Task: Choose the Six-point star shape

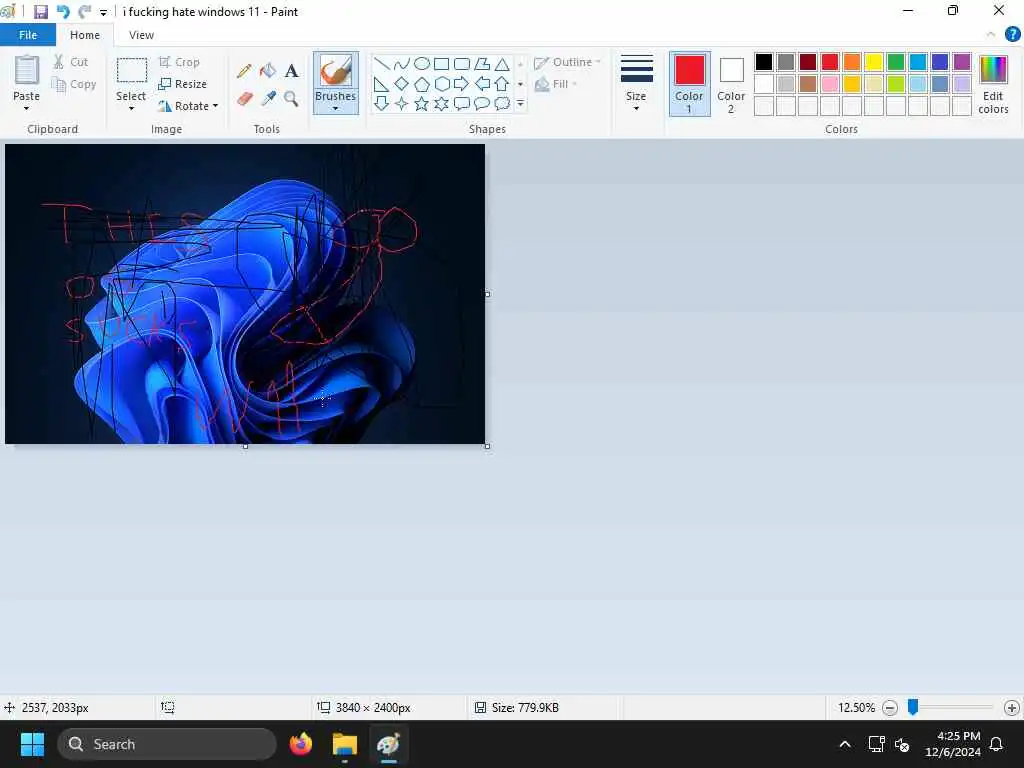Action: click(441, 103)
